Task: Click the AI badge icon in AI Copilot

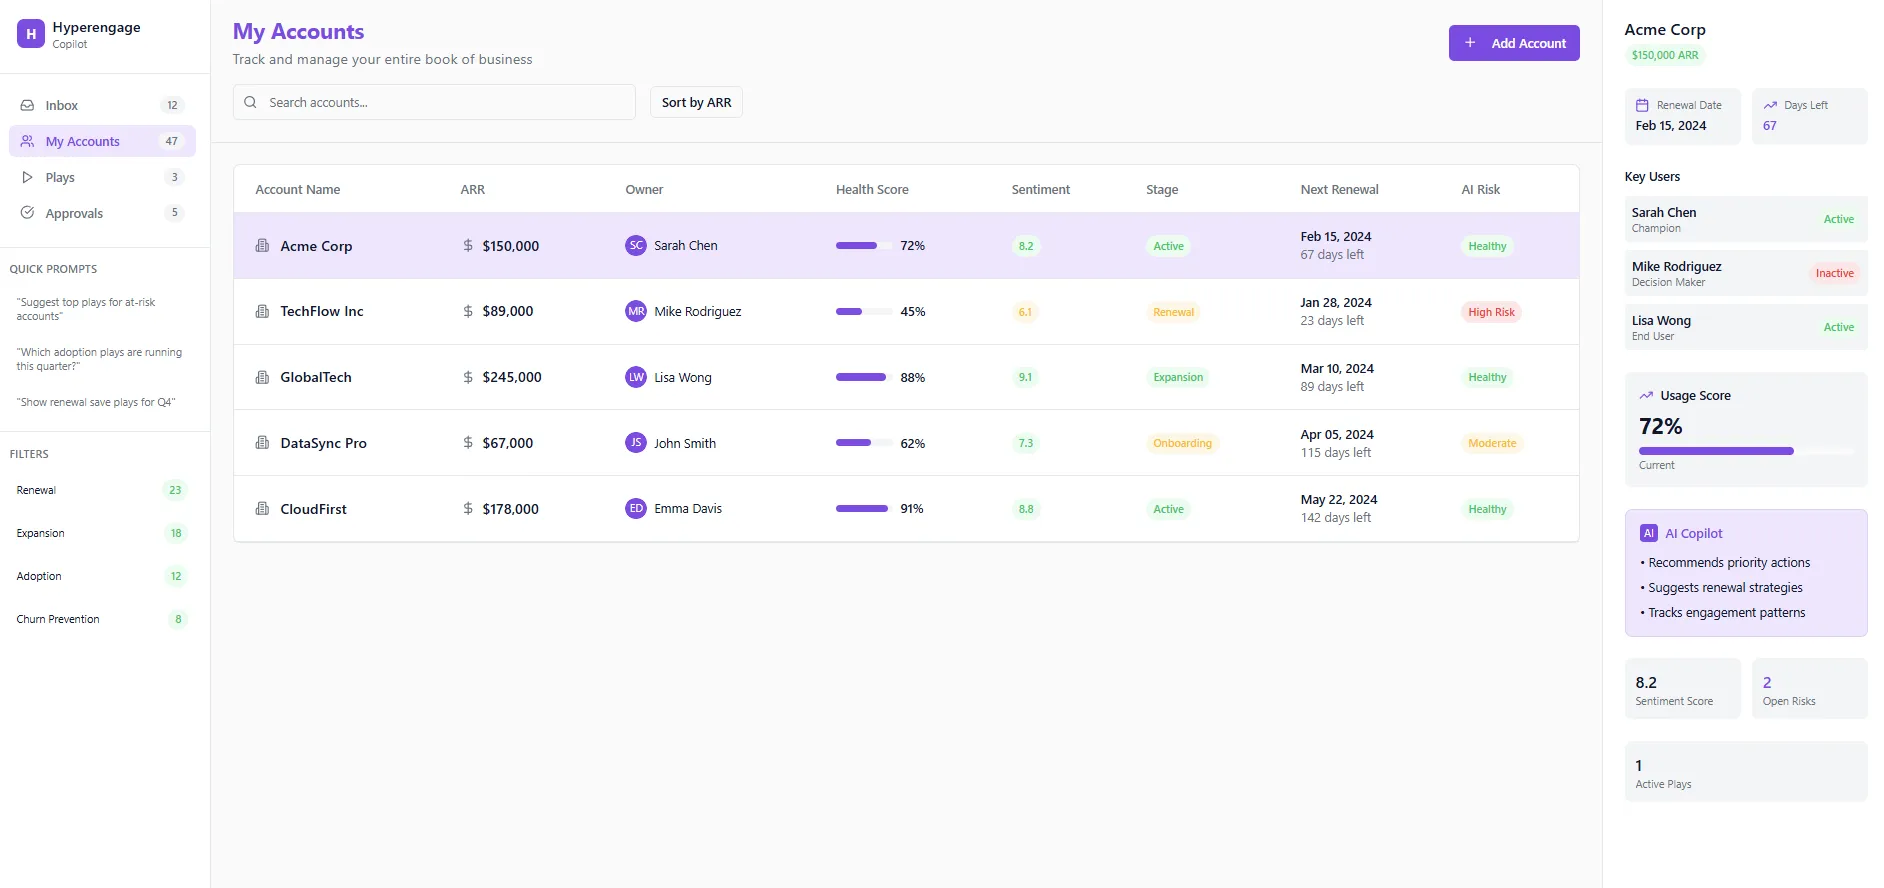Action: click(x=1649, y=534)
